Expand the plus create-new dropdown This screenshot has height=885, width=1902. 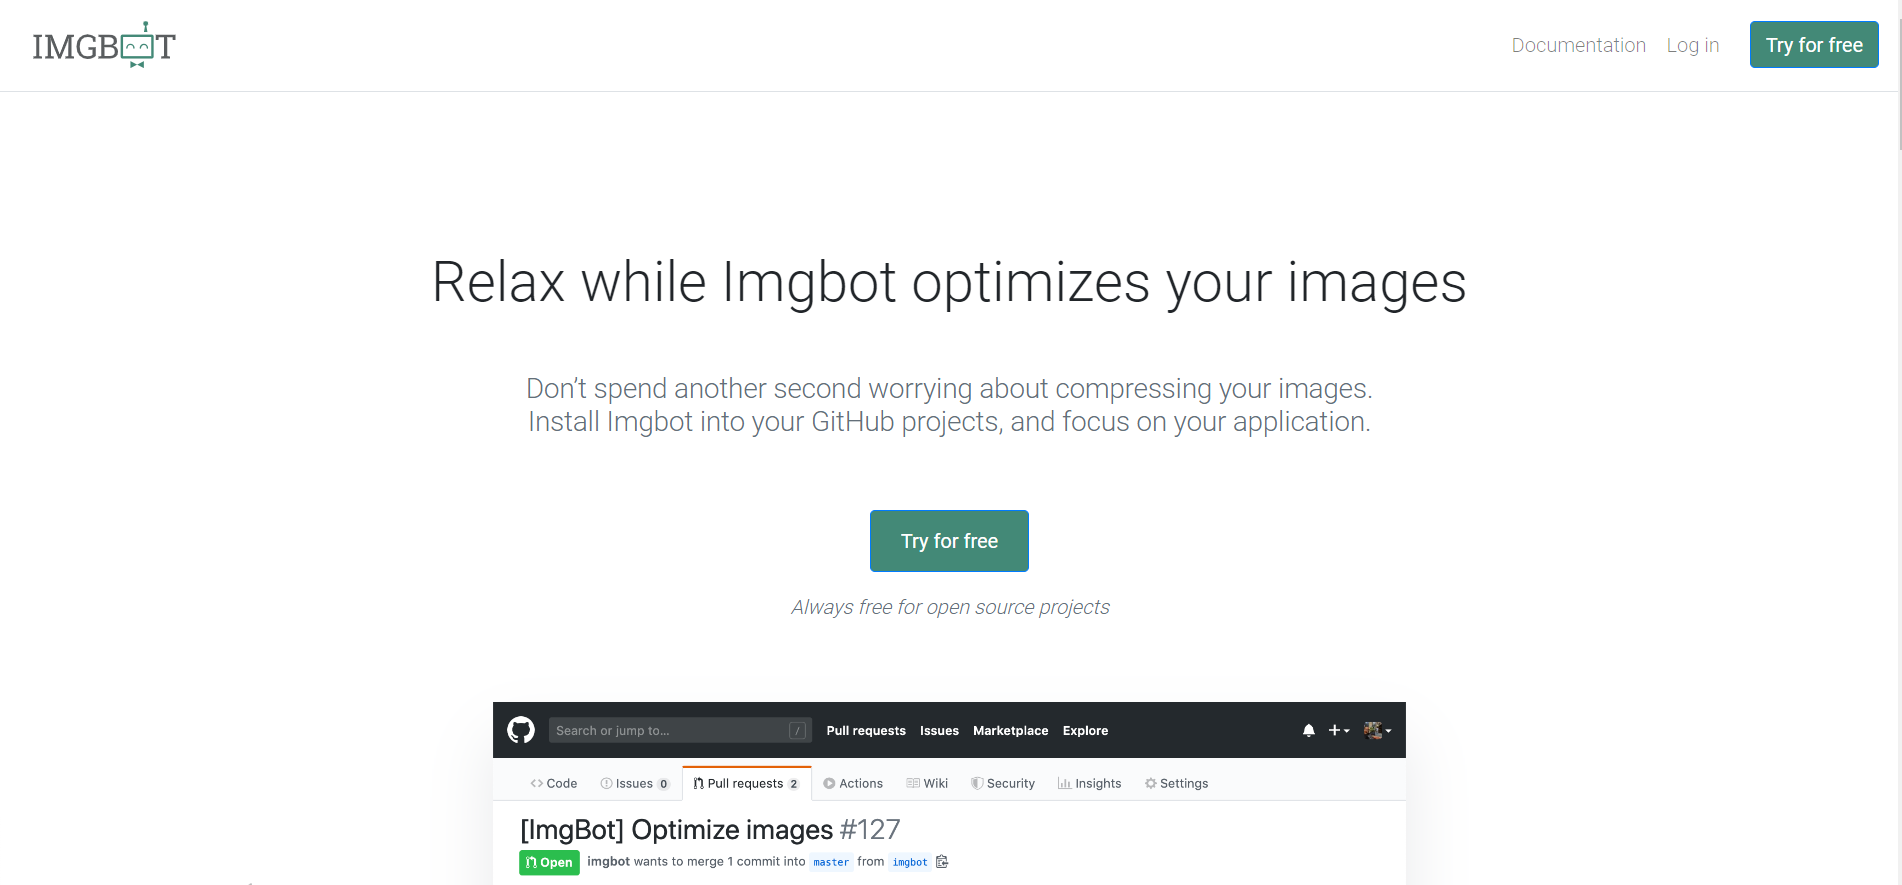tap(1338, 731)
